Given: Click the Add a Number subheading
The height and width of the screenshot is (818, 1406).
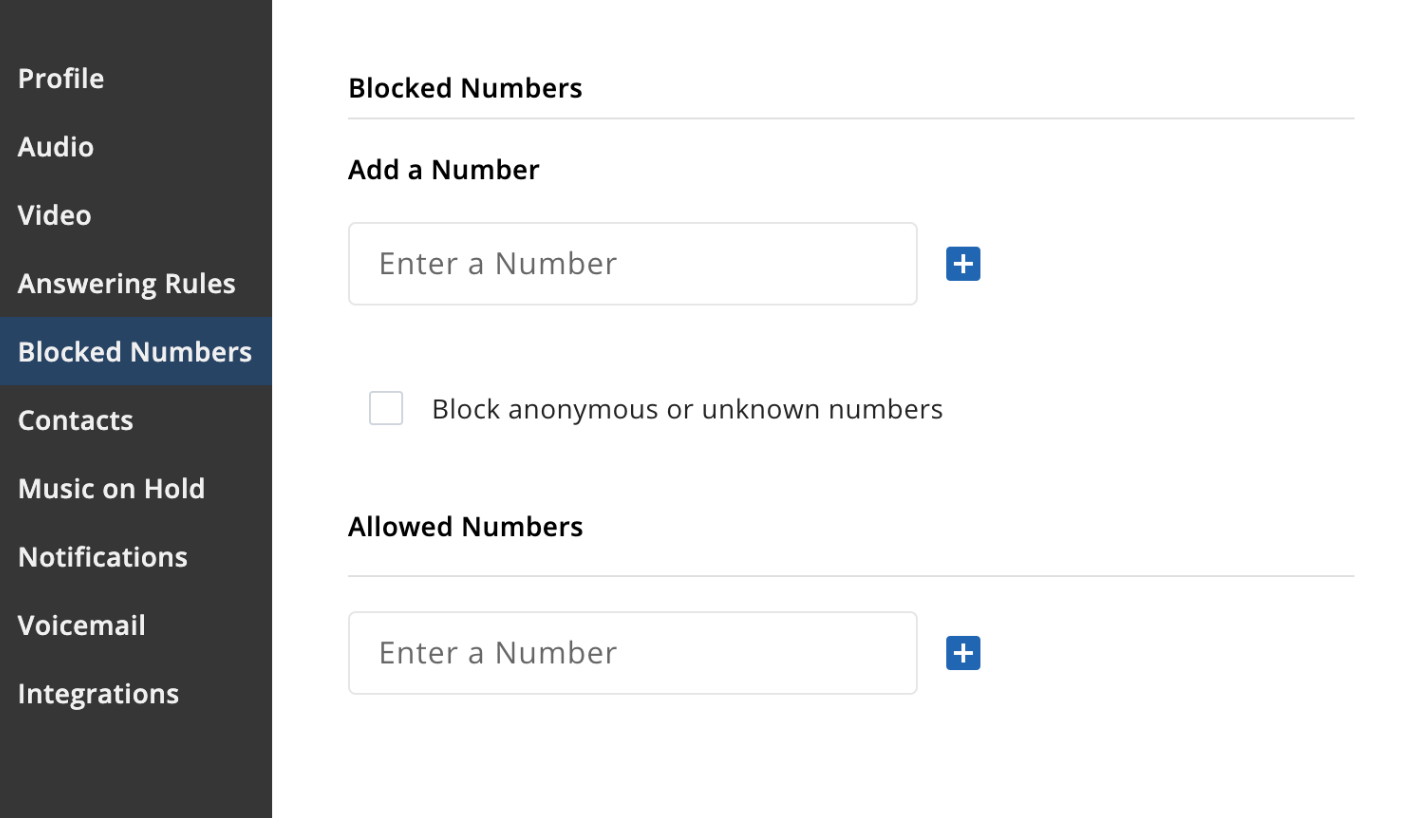Looking at the screenshot, I should click(444, 169).
